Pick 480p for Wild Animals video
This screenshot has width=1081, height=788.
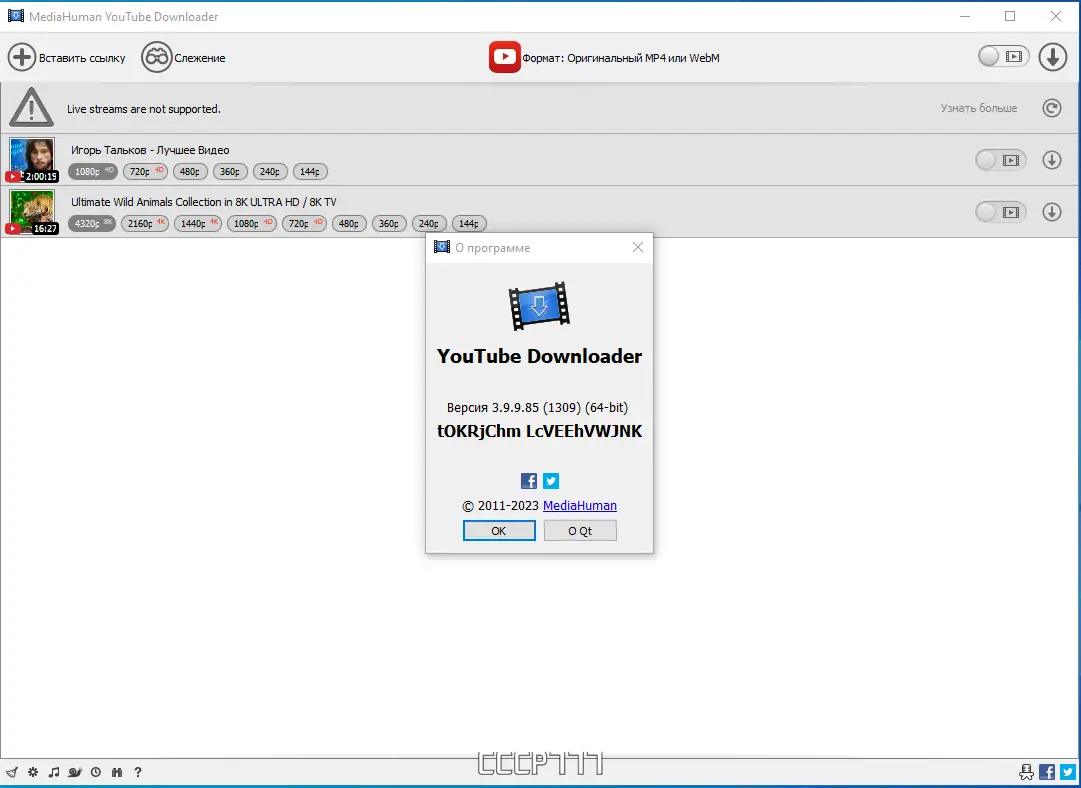click(349, 223)
